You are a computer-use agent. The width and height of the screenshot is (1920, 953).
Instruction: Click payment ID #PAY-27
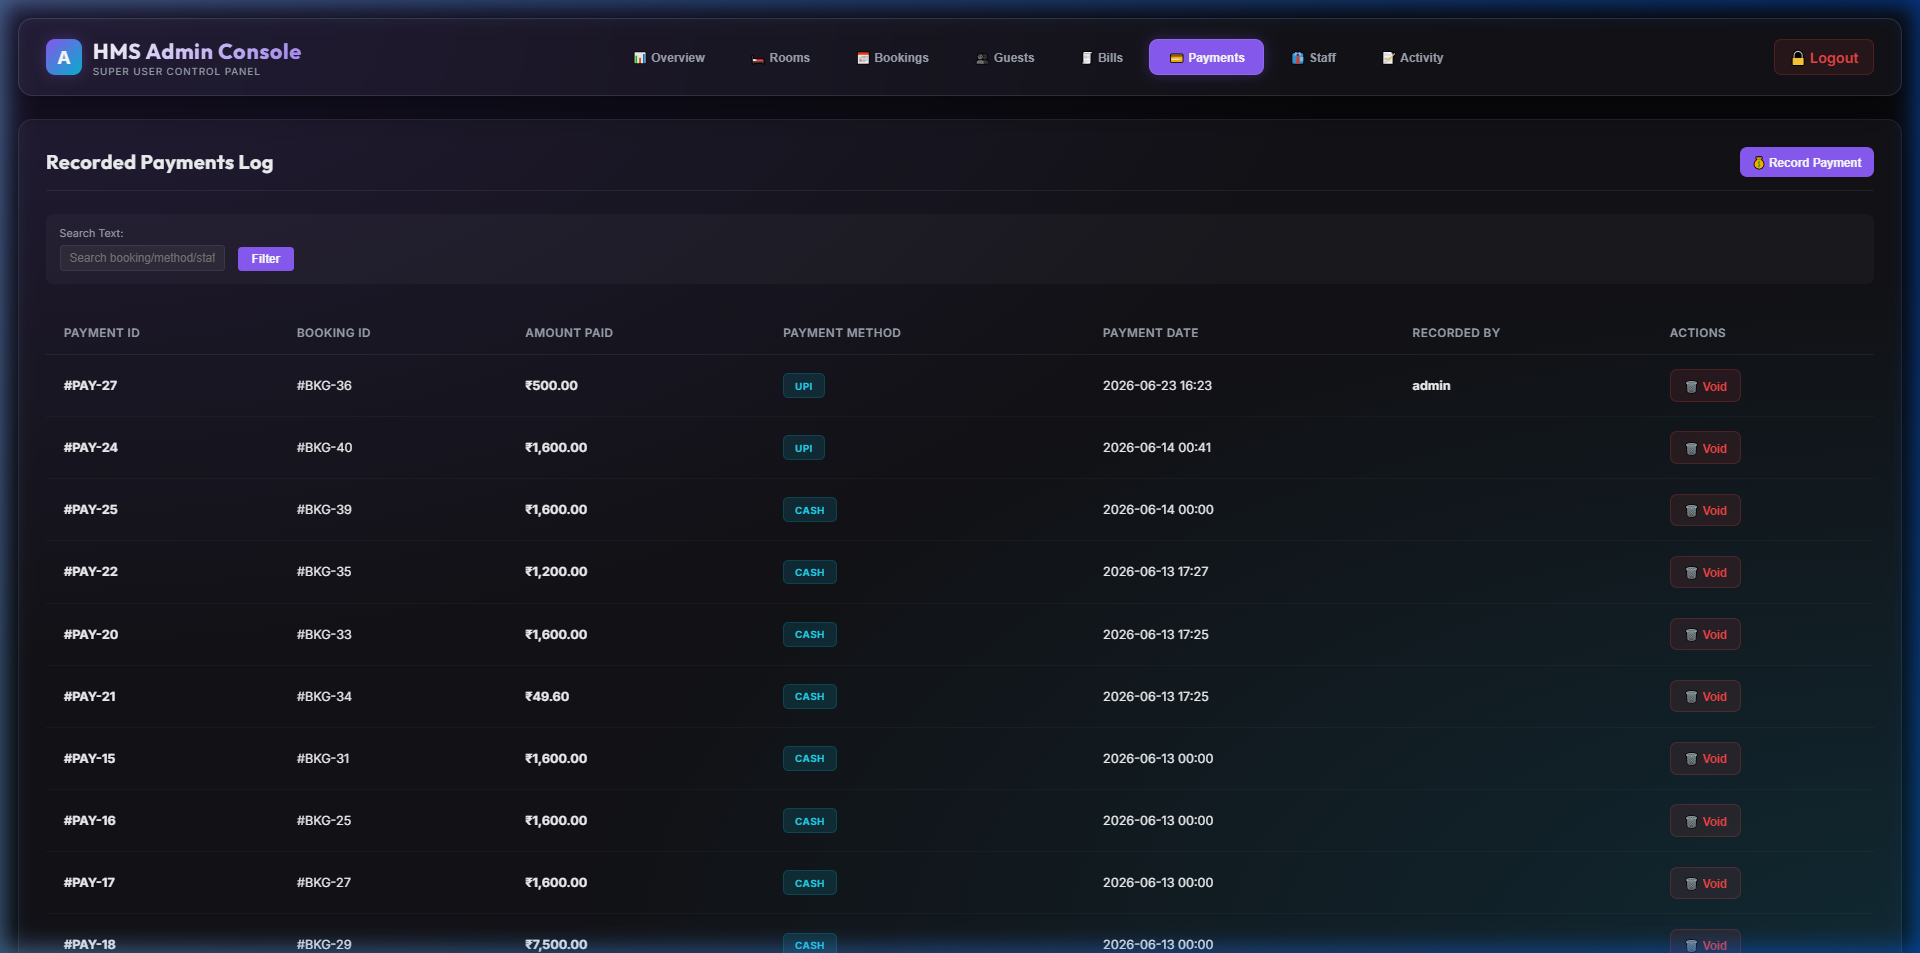coord(90,385)
